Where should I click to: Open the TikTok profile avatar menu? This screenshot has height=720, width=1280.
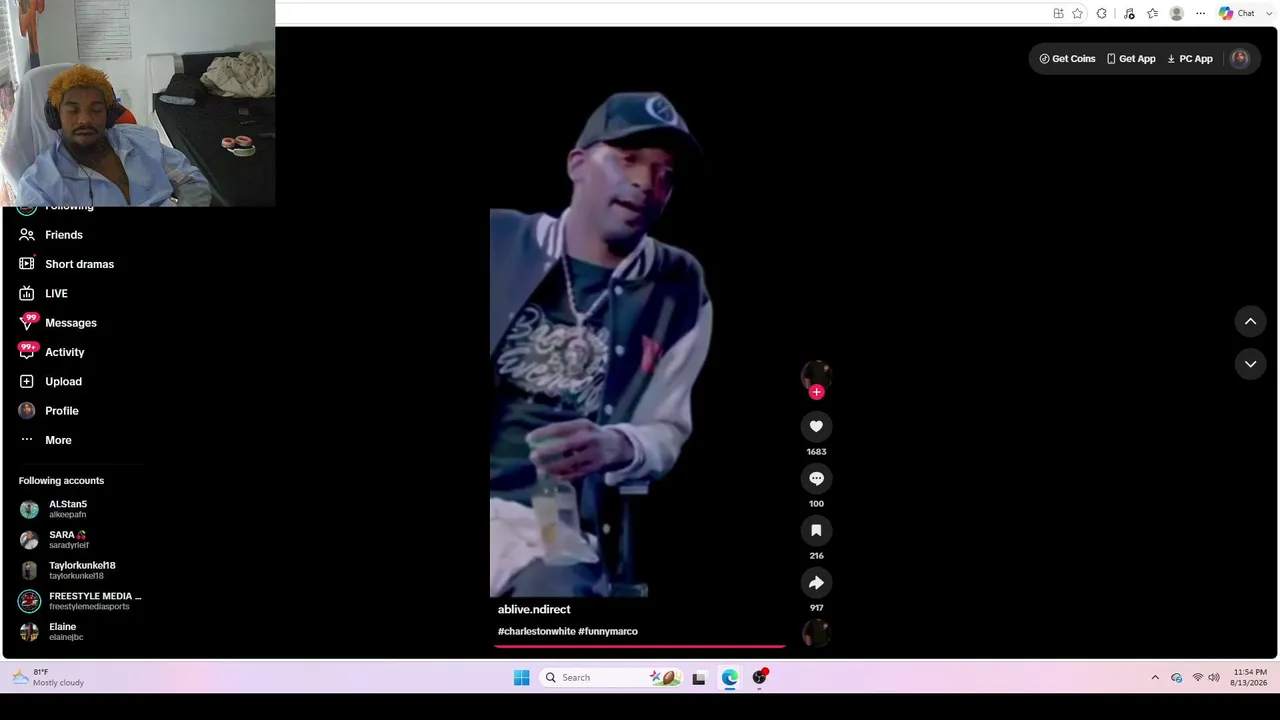pyautogui.click(x=1240, y=58)
